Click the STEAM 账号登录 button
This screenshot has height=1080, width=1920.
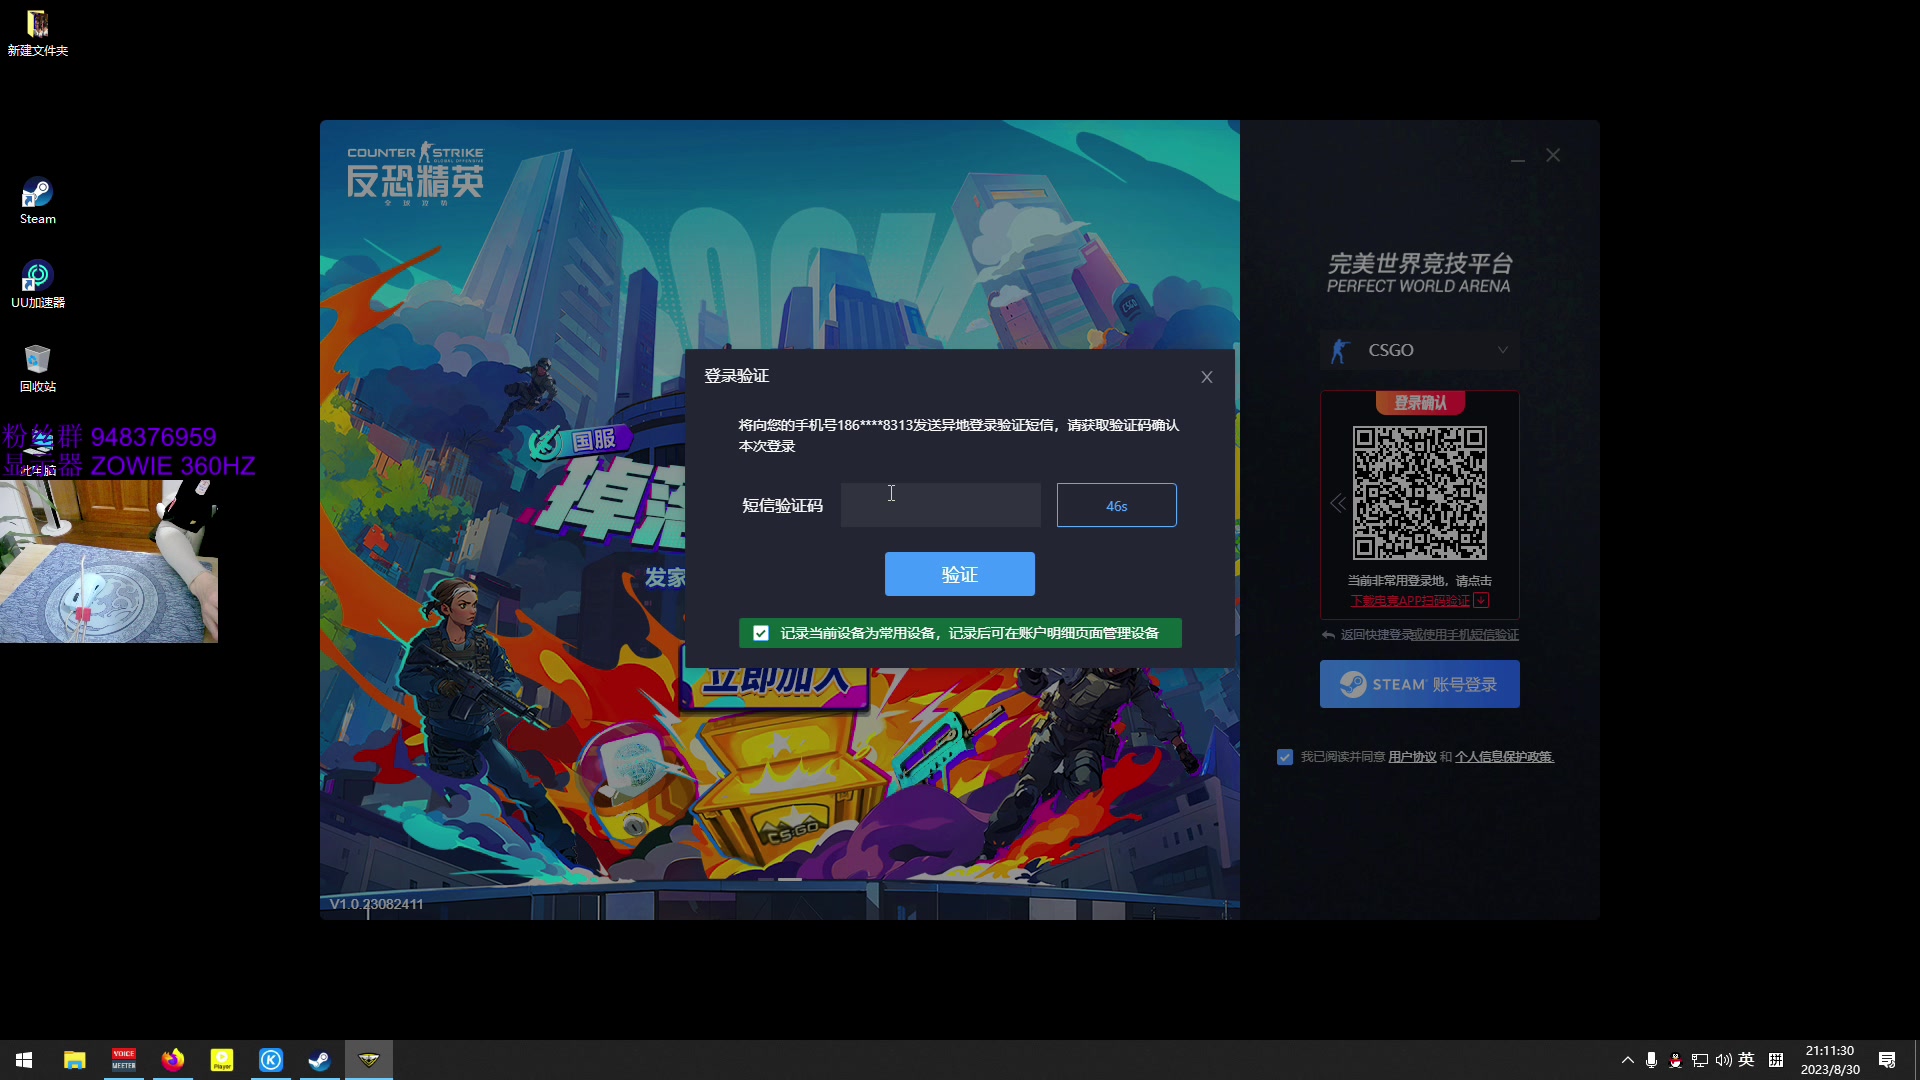pyautogui.click(x=1419, y=684)
